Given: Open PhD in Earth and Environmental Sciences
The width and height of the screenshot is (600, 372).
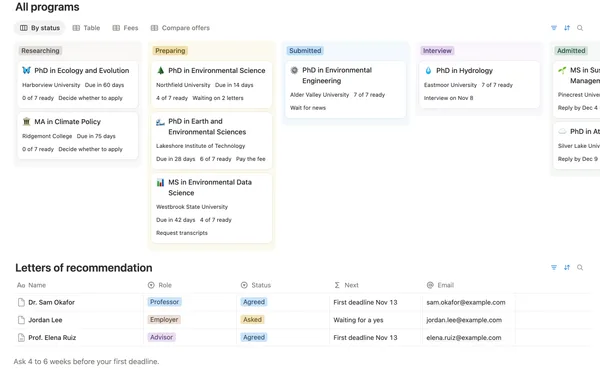Looking at the screenshot, I should [x=212, y=140].
